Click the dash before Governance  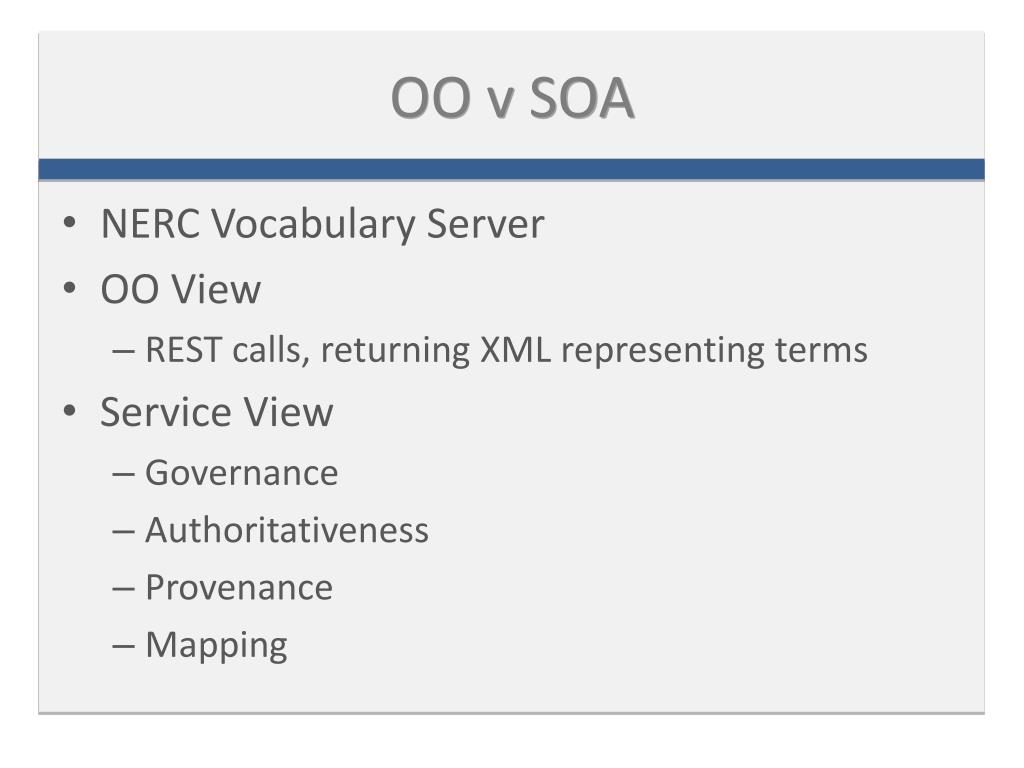[123, 474]
